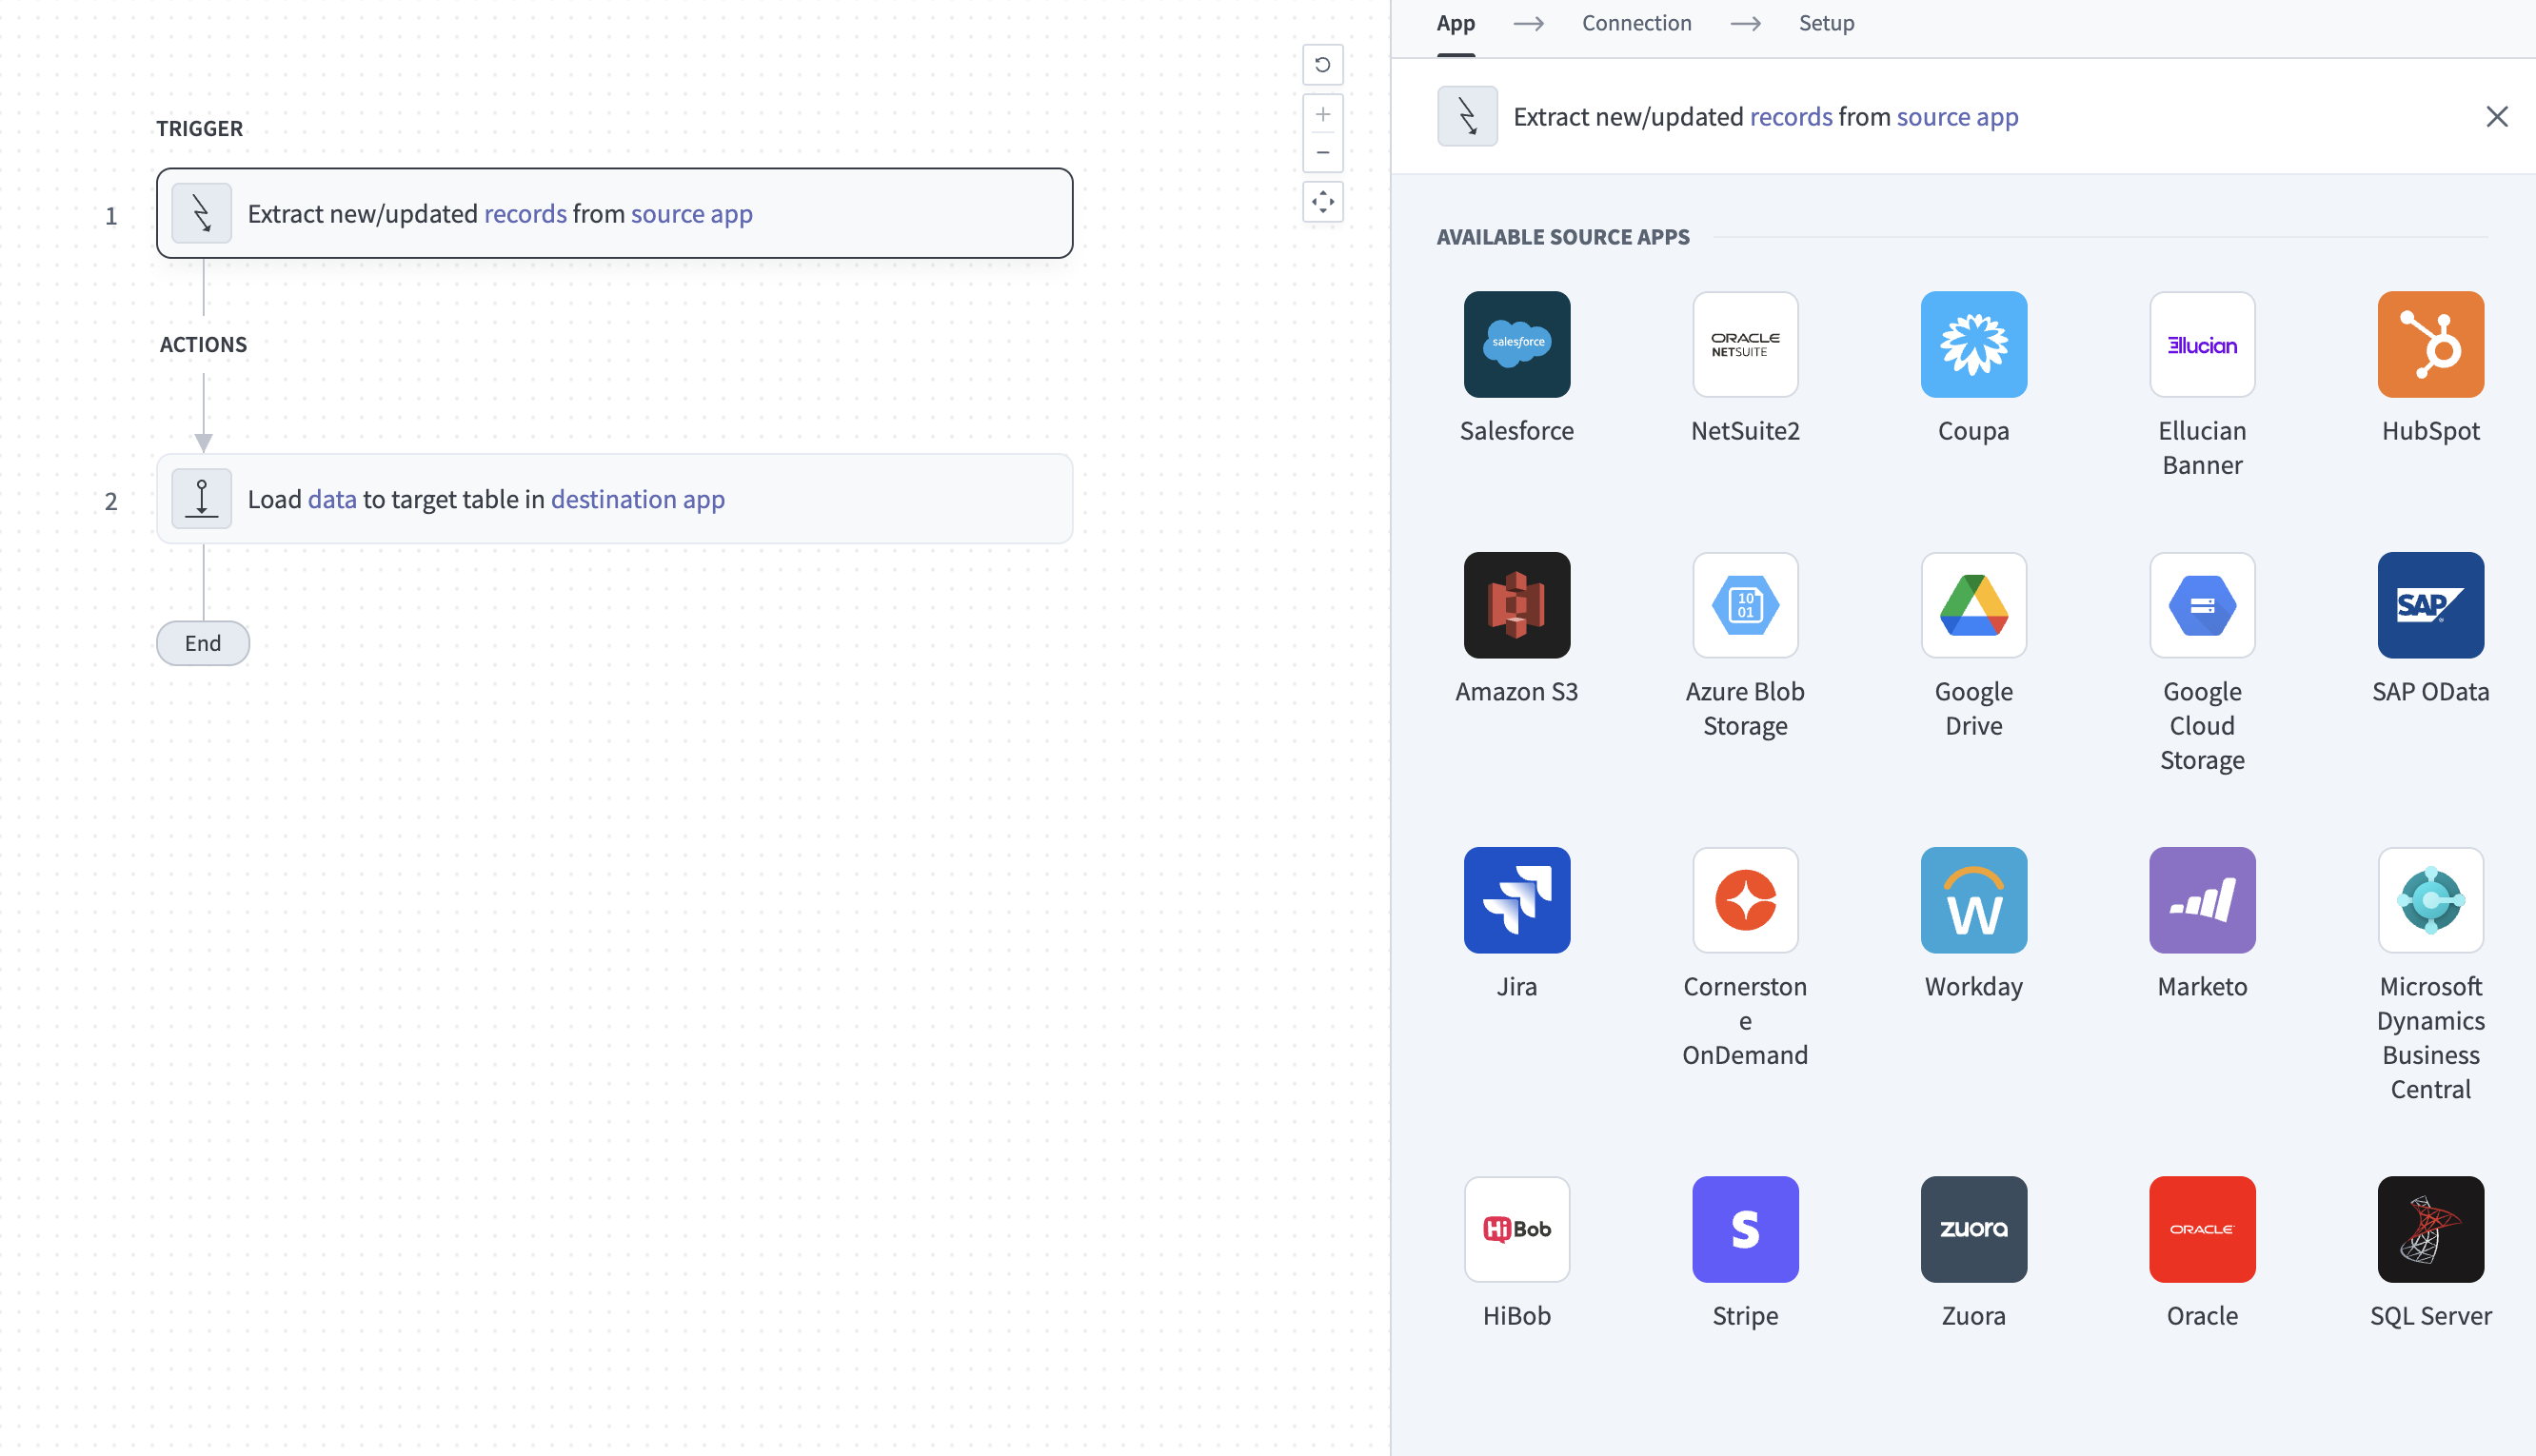Pick the Azure Blob Storage icon
The width and height of the screenshot is (2536, 1456).
(1745, 605)
